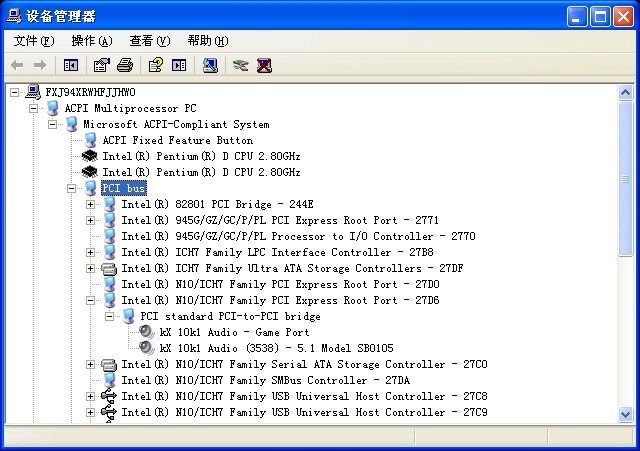This screenshot has height=451, width=640.
Task: Collapse the PCI bus node
Action: [71, 188]
